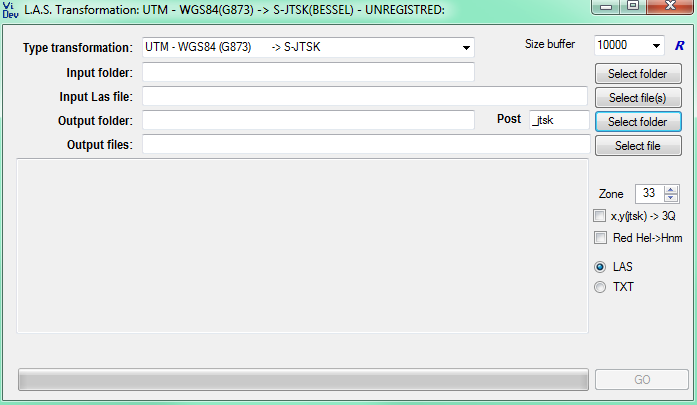The image size is (697, 405).
Task: Click the Post suffix field containing _jtsk
Action: coord(558,120)
